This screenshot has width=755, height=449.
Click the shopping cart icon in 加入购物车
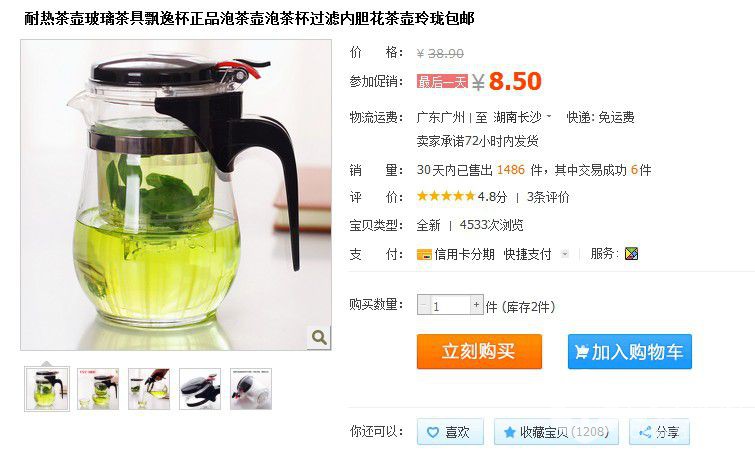[582, 352]
